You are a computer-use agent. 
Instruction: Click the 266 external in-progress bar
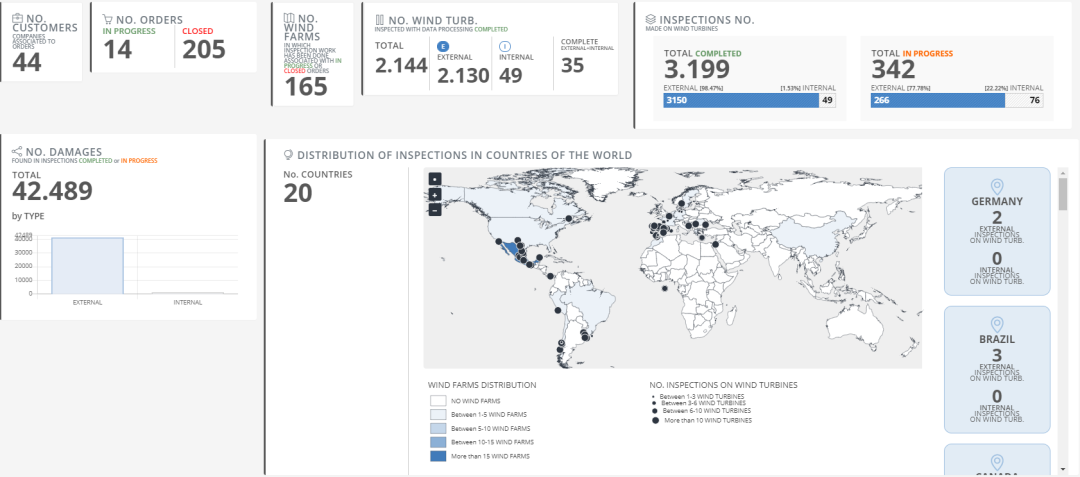coord(940,100)
